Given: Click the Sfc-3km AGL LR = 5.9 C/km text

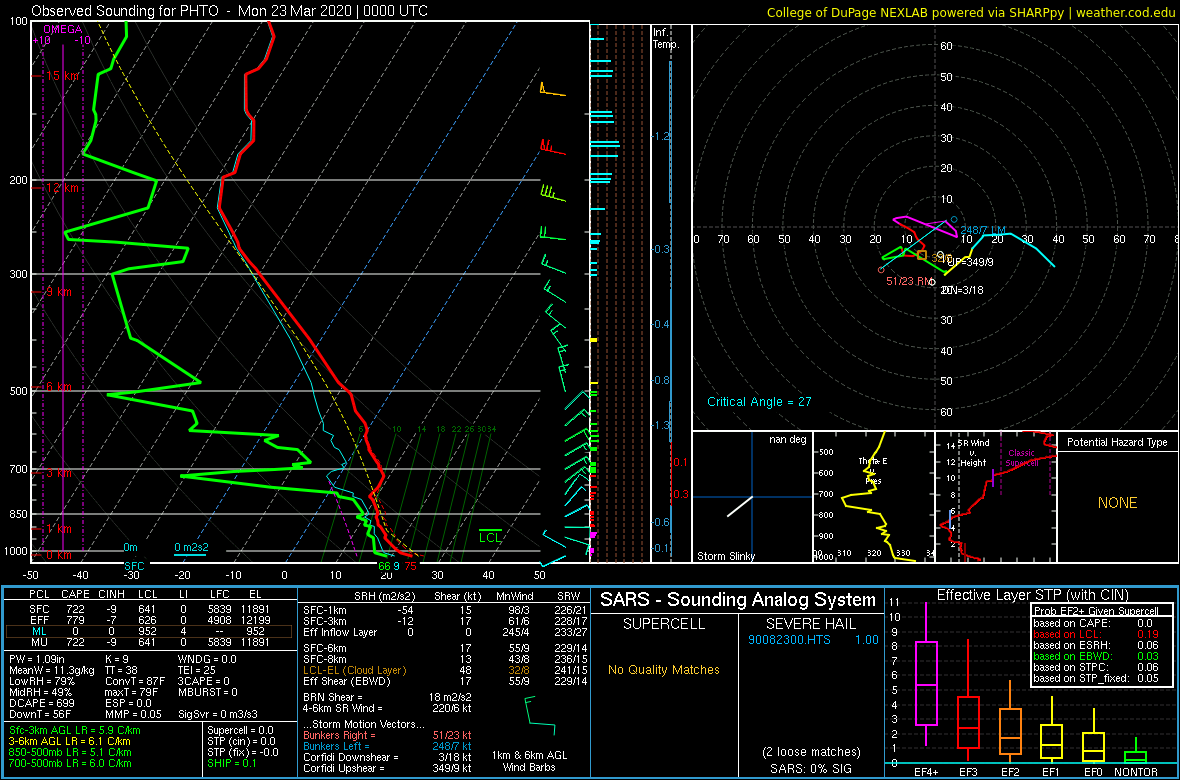Looking at the screenshot, I should (x=75, y=731).
